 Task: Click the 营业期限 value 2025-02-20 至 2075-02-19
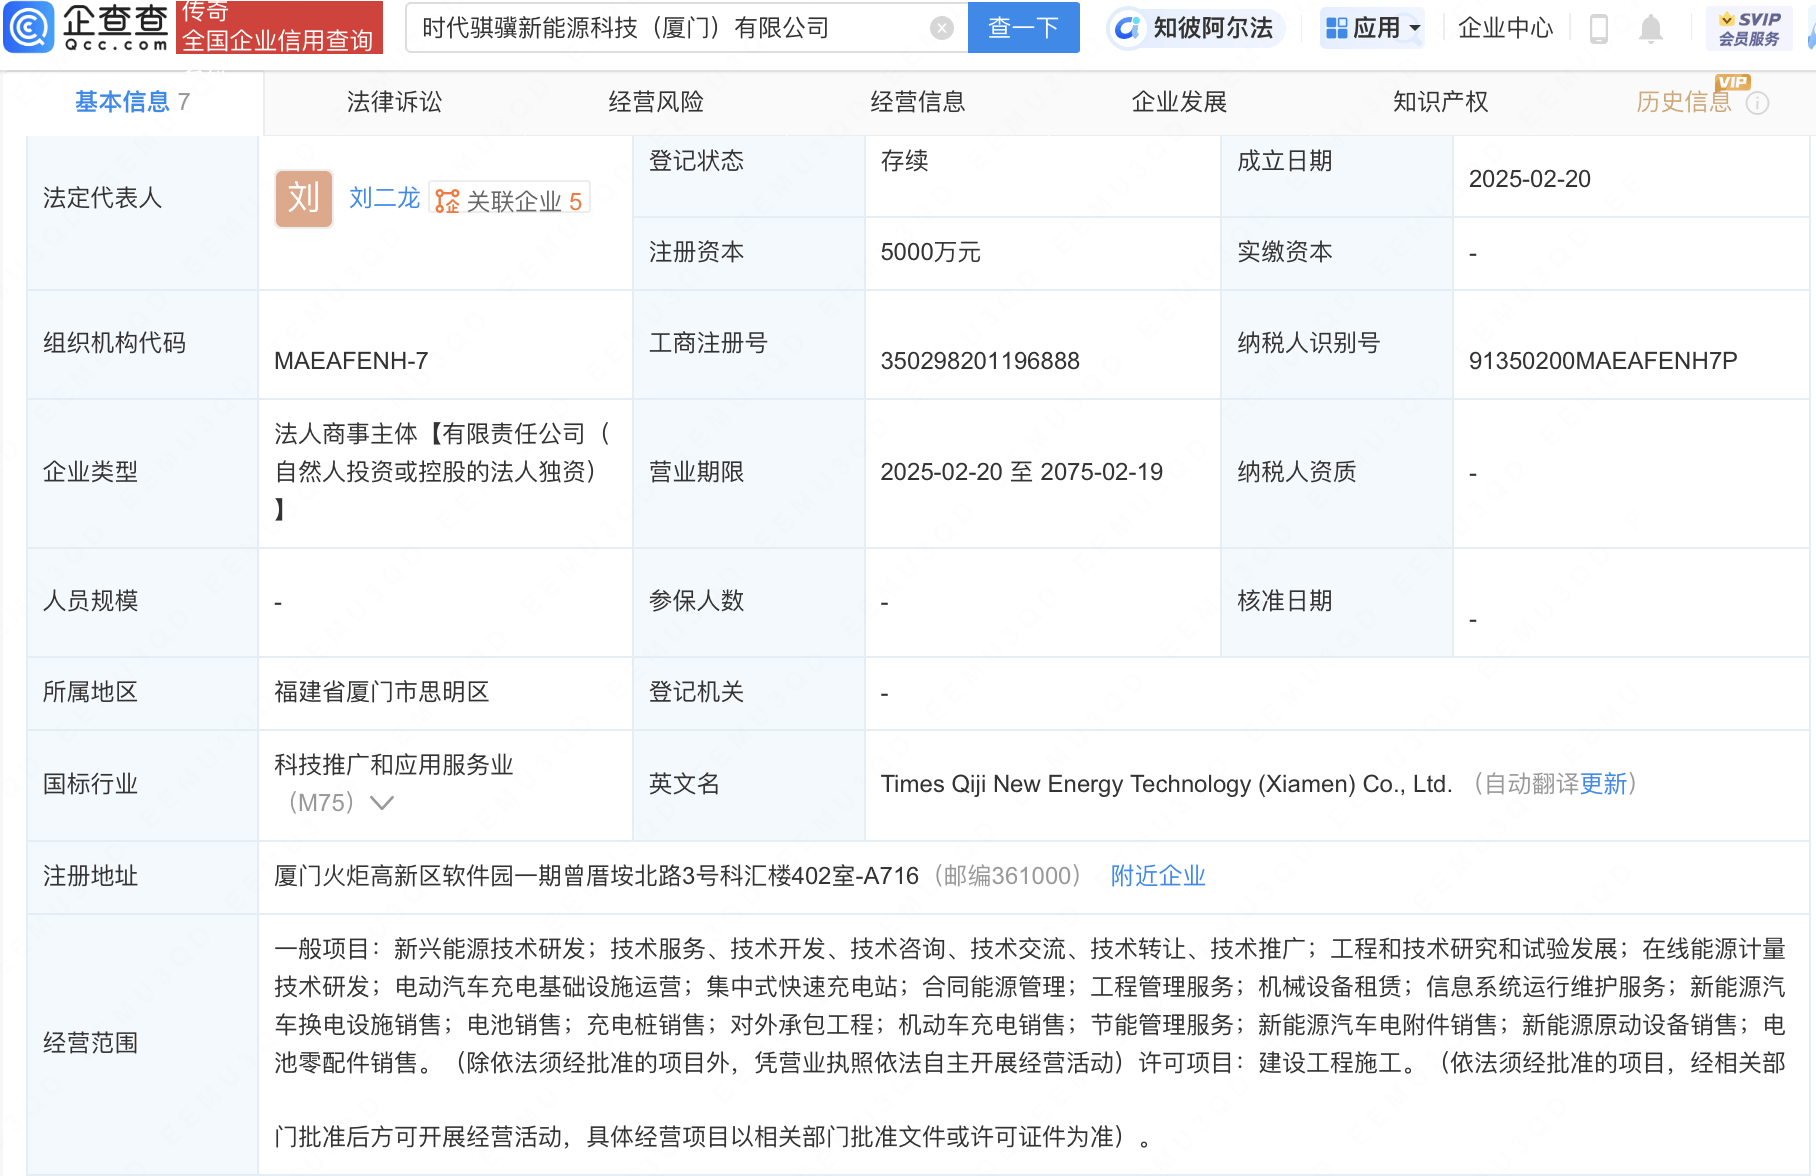tap(1021, 472)
